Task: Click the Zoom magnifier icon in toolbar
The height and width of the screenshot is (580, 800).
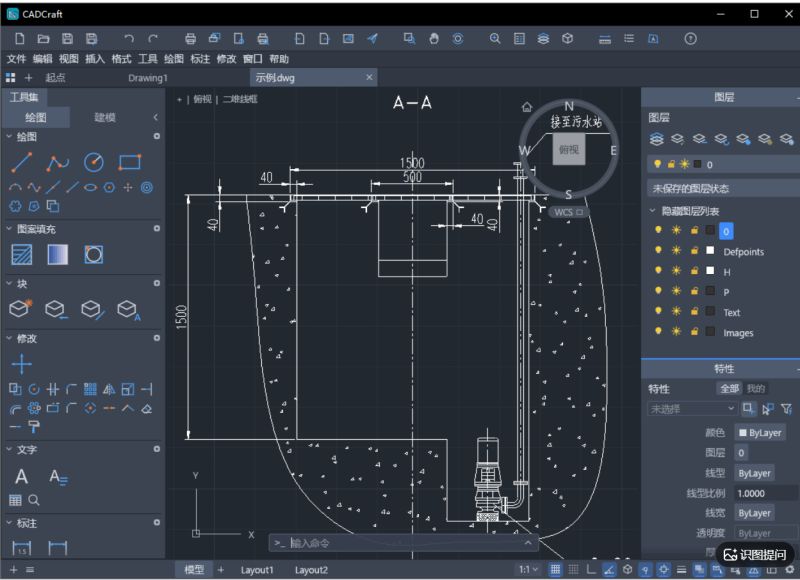Action: pos(495,39)
